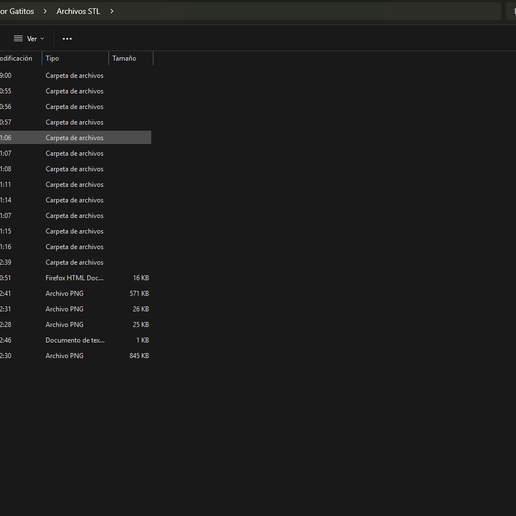Select the 26 KB PNG file
The height and width of the screenshot is (516, 516).
[x=75, y=309]
